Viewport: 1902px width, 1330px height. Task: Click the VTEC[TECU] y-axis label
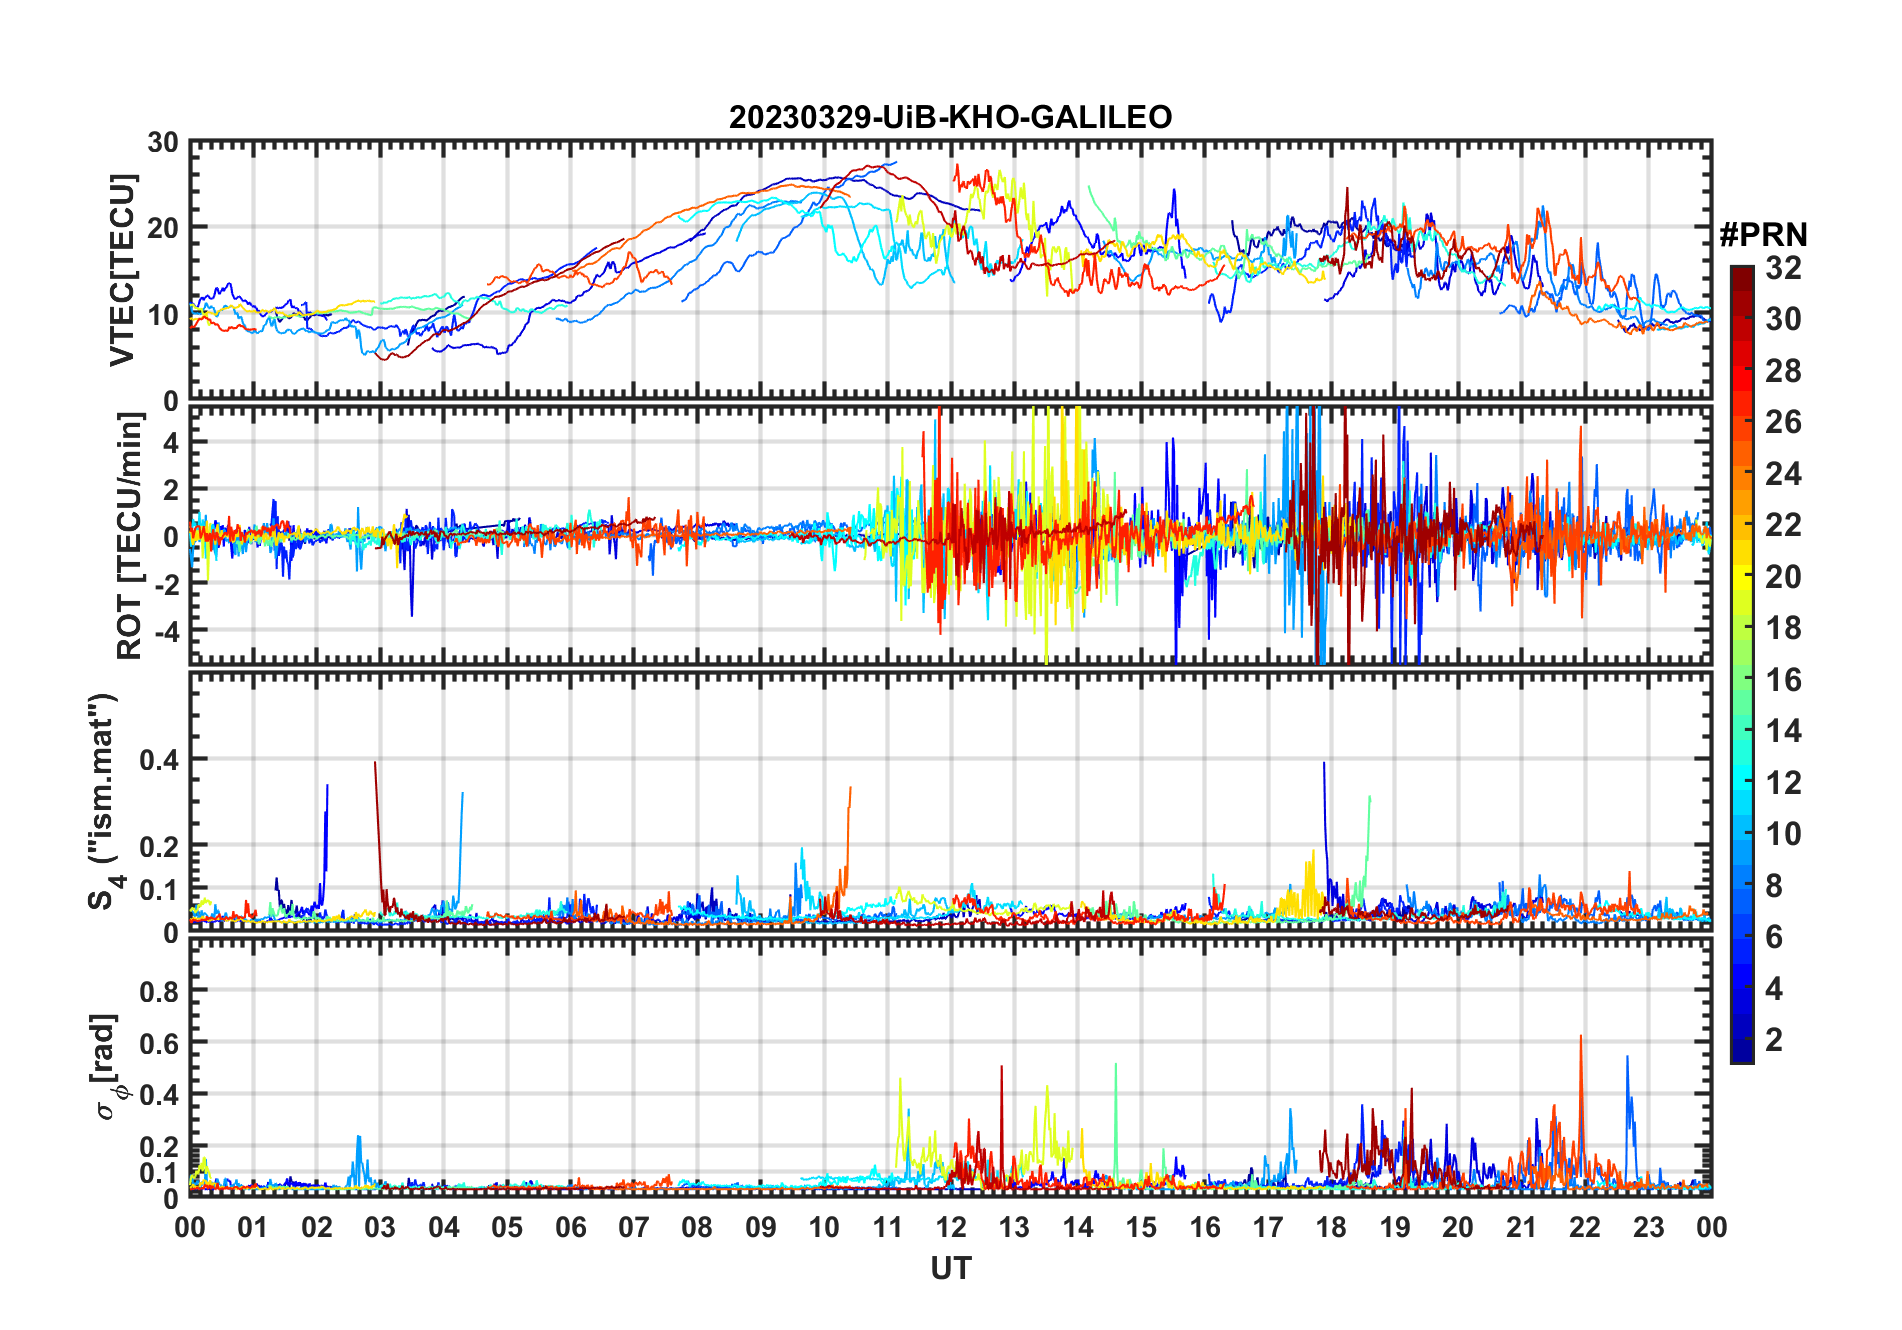(x=123, y=270)
